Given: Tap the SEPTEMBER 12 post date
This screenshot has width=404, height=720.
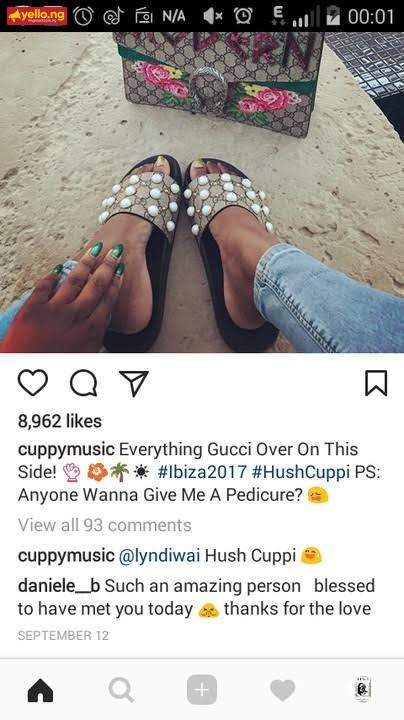Looking at the screenshot, I should pos(63,636).
